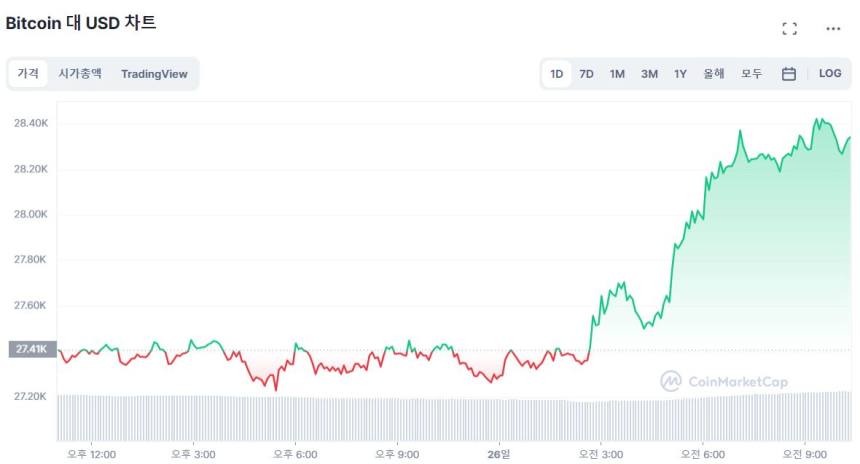The height and width of the screenshot is (464, 860).
Task: Open the three-dot more options menu
Action: pos(833,29)
